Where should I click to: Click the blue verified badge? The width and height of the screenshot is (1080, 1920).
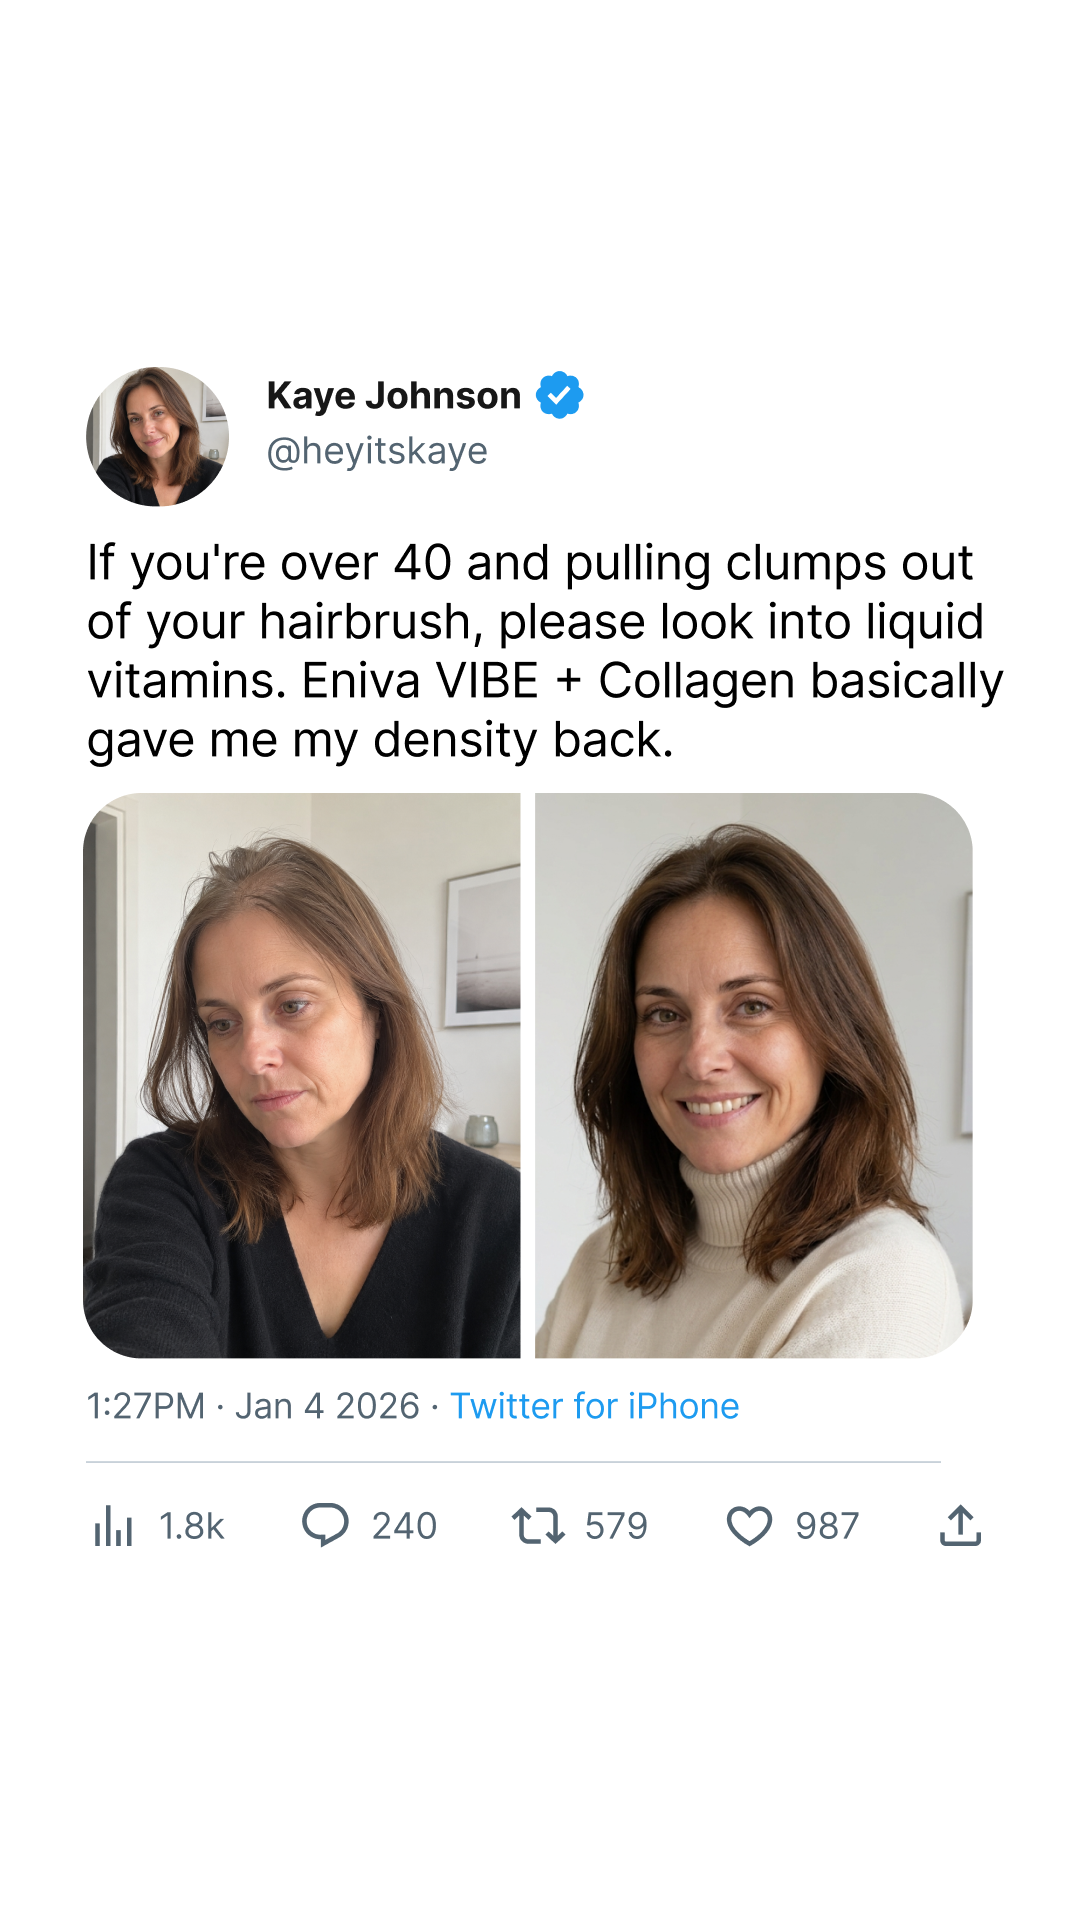560,395
